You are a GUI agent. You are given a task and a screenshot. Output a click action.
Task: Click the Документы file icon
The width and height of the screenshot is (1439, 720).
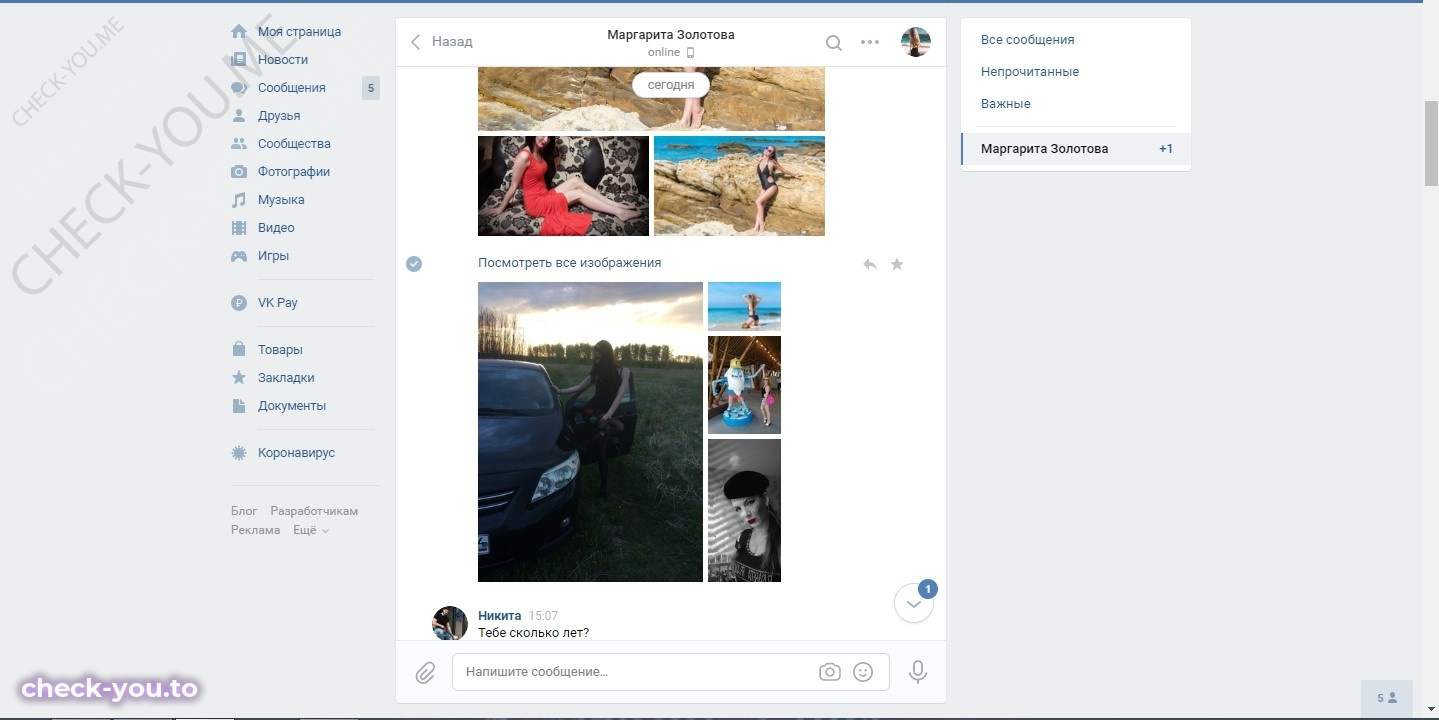239,406
